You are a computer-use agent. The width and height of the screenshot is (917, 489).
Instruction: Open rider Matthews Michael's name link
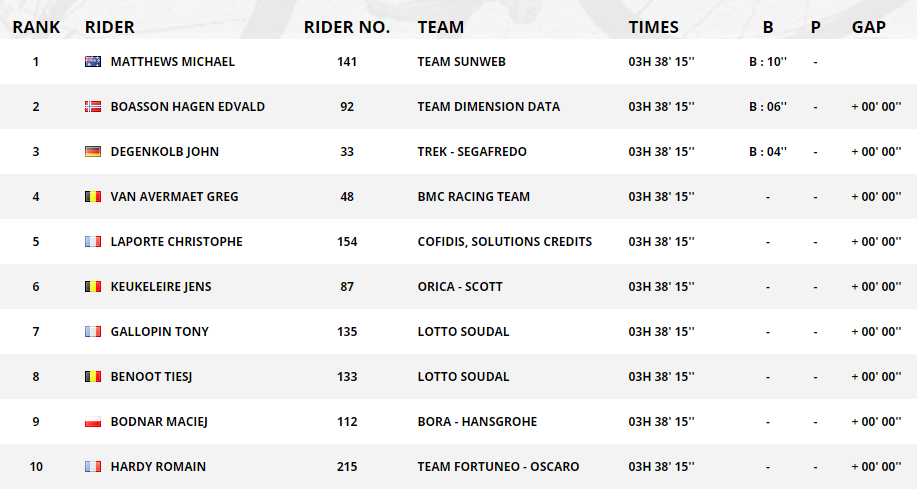point(173,62)
